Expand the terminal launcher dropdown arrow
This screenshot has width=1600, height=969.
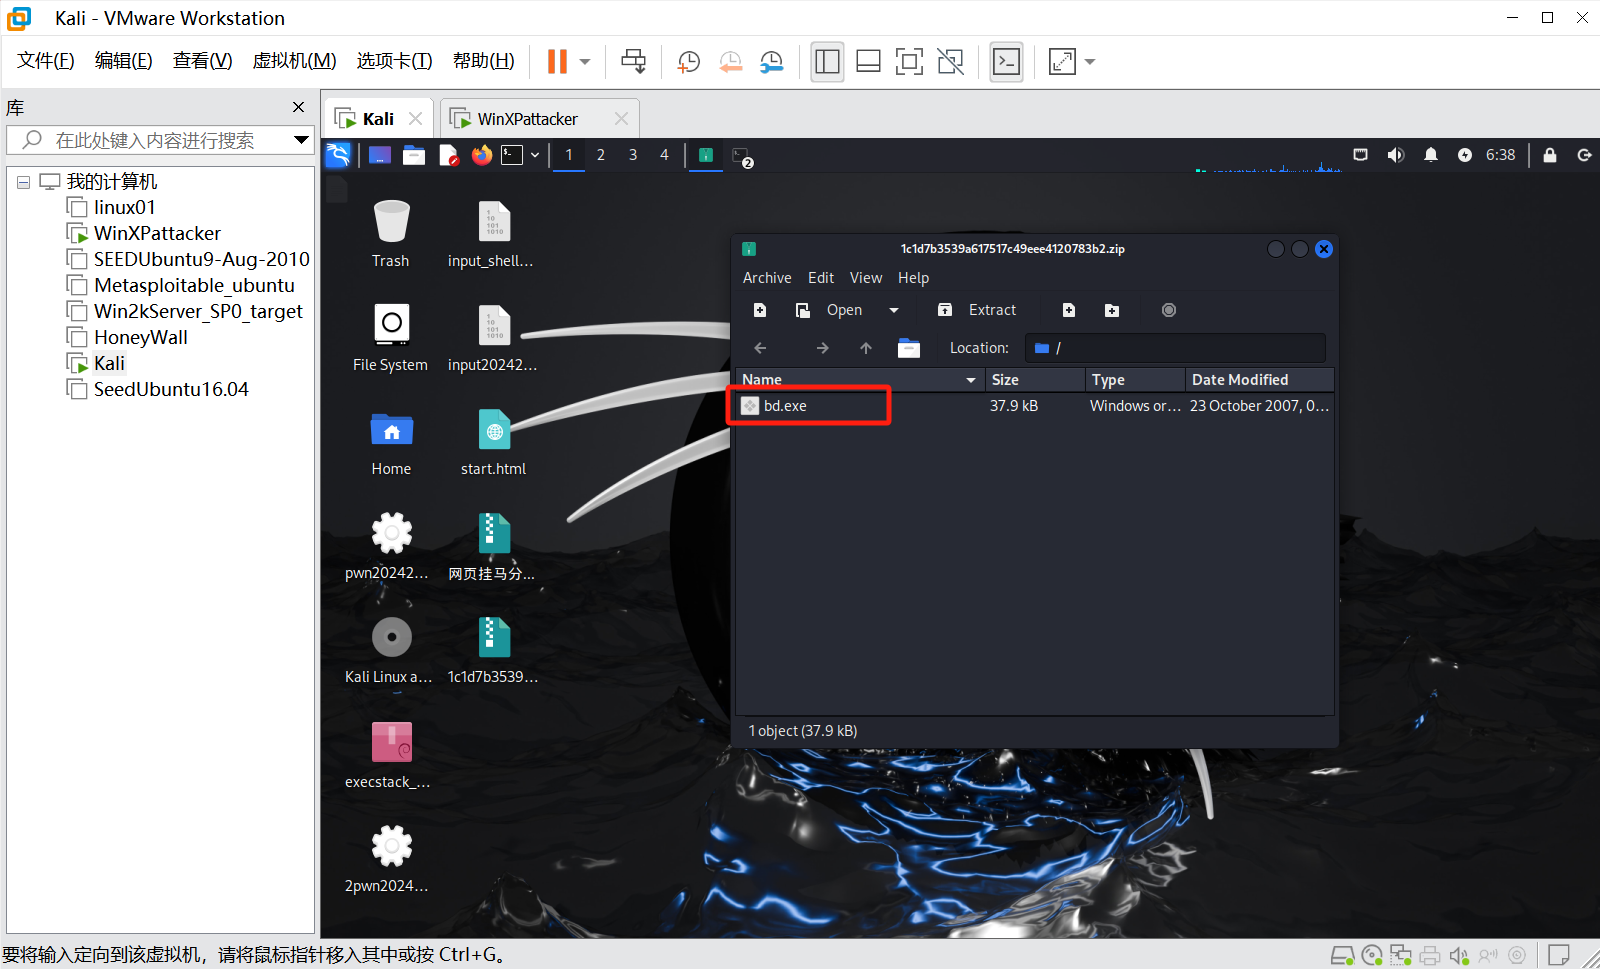tap(535, 155)
